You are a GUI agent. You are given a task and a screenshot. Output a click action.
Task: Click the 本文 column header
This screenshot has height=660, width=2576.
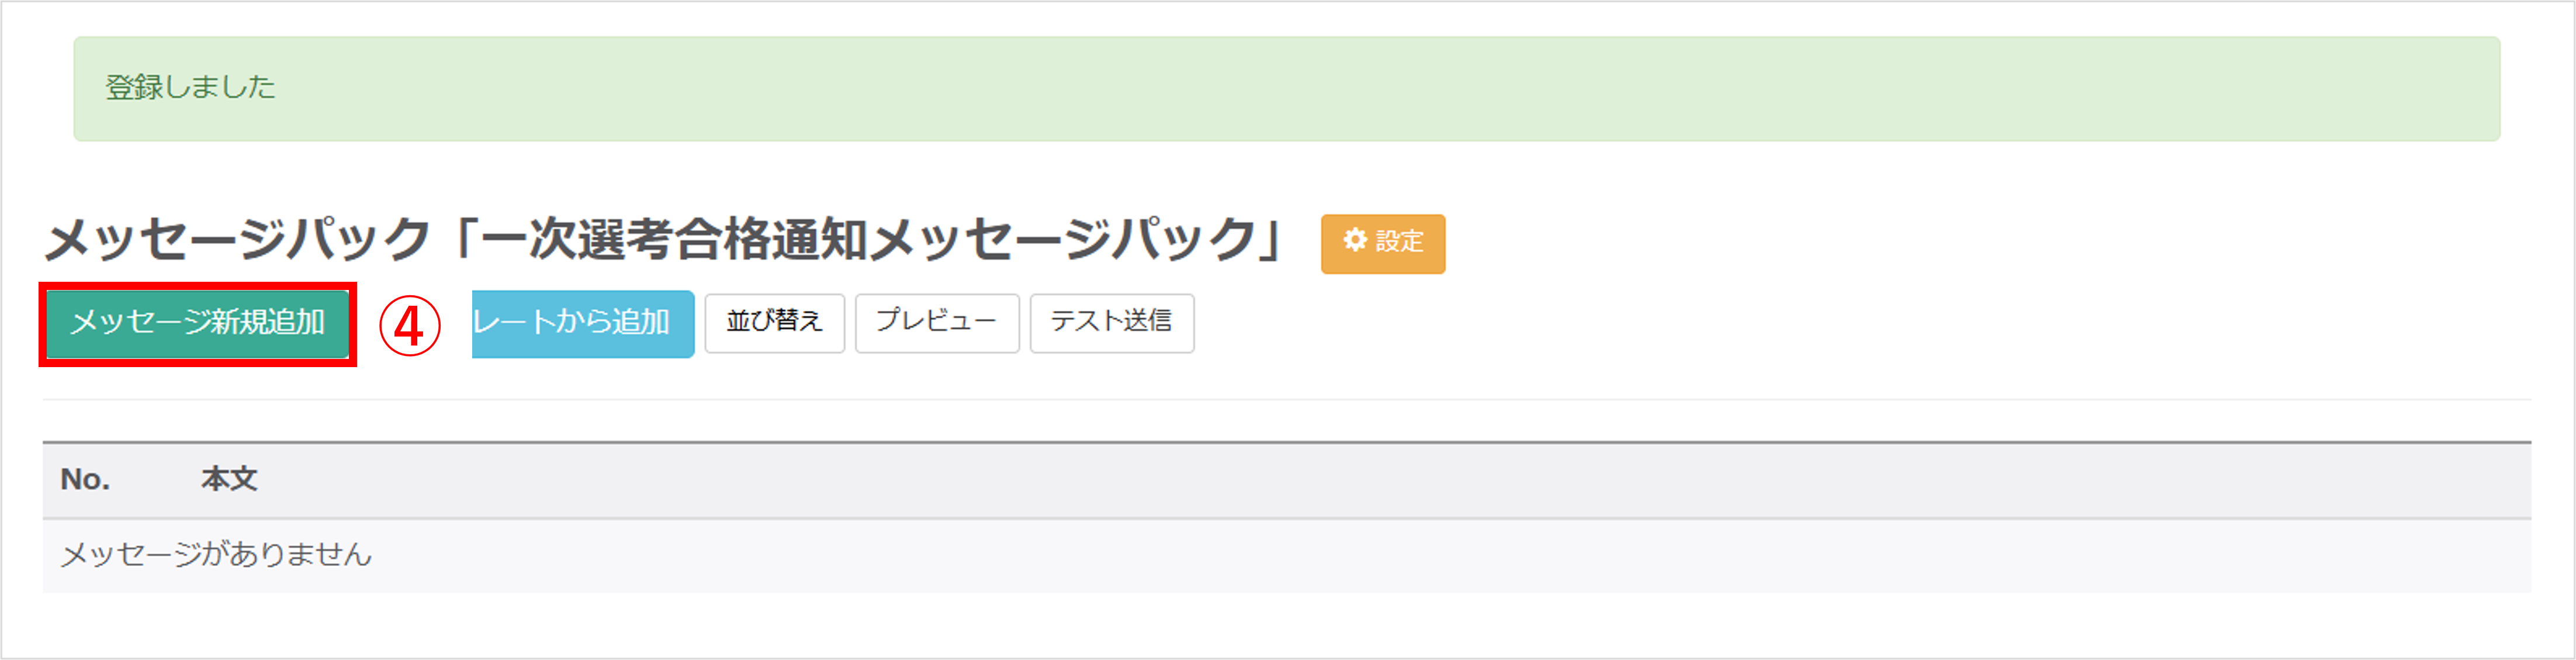[x=229, y=479]
